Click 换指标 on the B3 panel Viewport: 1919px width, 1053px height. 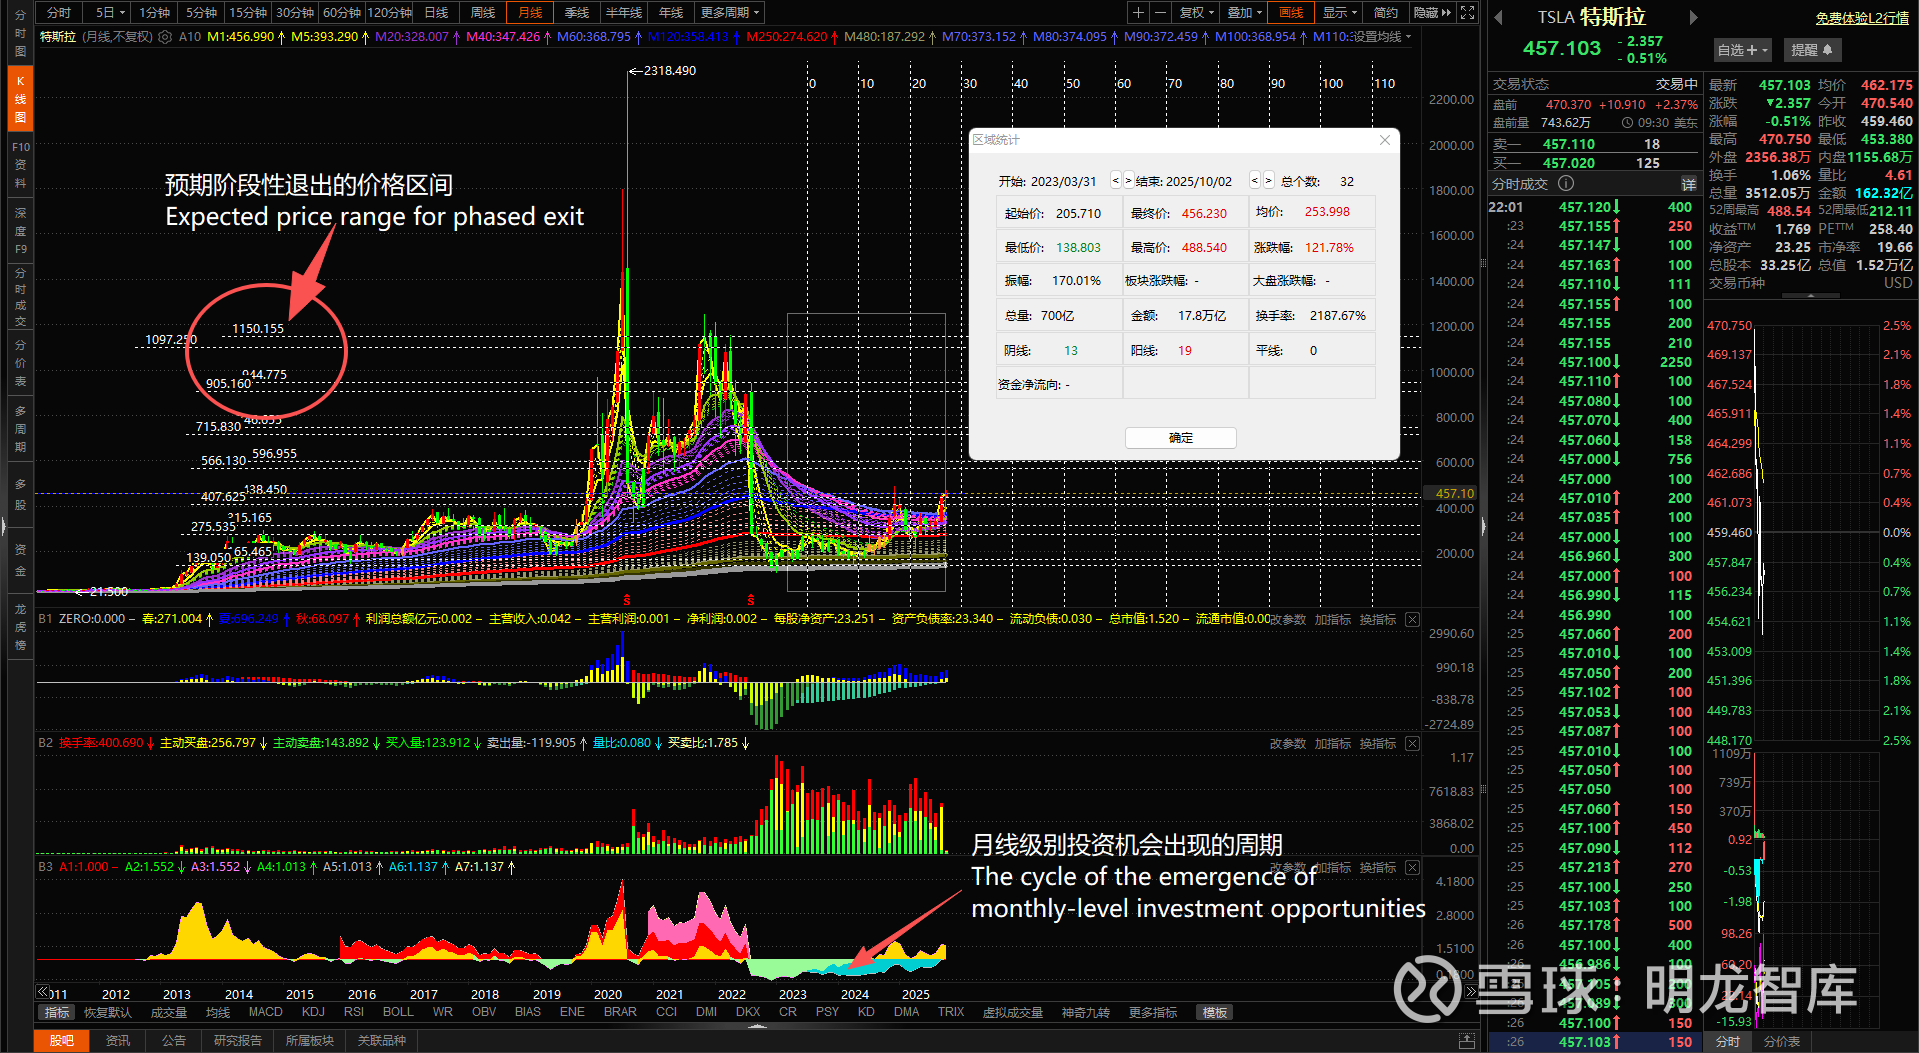click(1378, 868)
